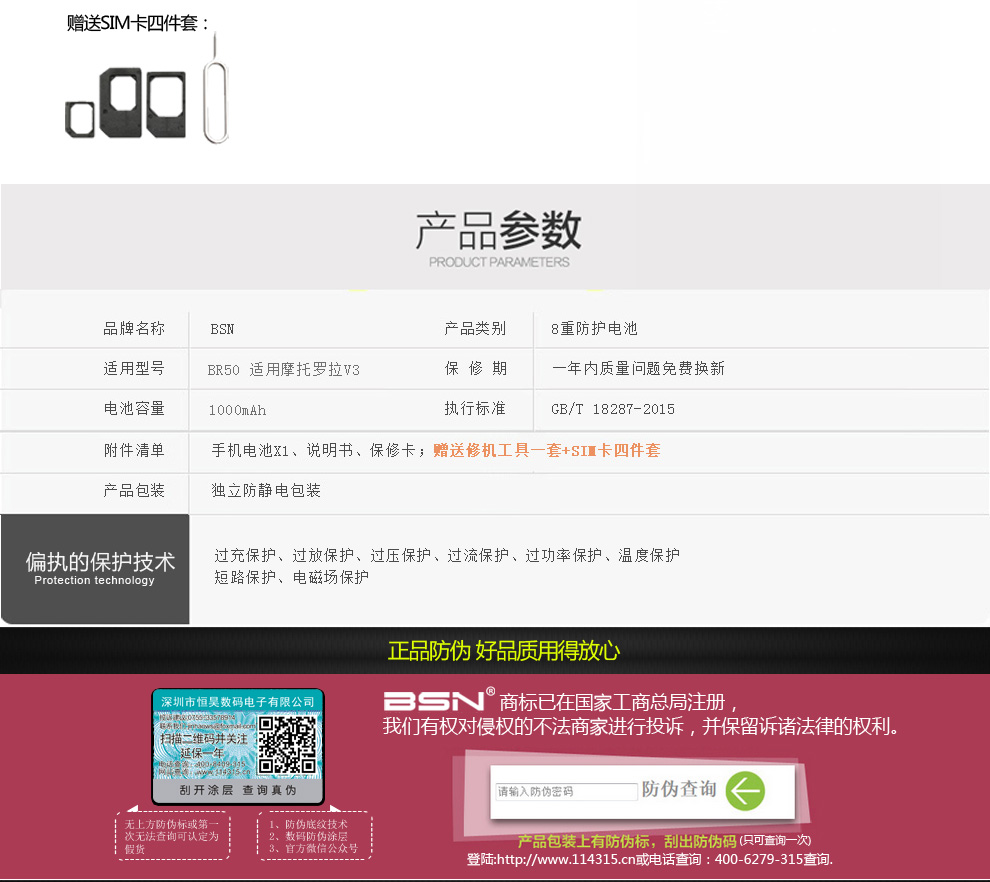Viewport: 990px width, 882px height.
Task: Click the 正品防伪 好品质用得放心 banner
Action: pyautogui.click(x=504, y=651)
